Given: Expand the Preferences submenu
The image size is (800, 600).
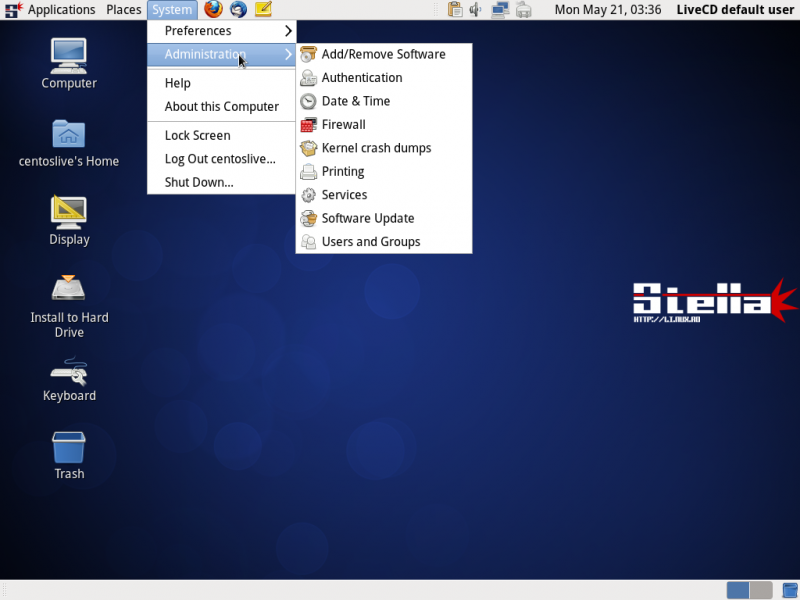Looking at the screenshot, I should pos(221,31).
